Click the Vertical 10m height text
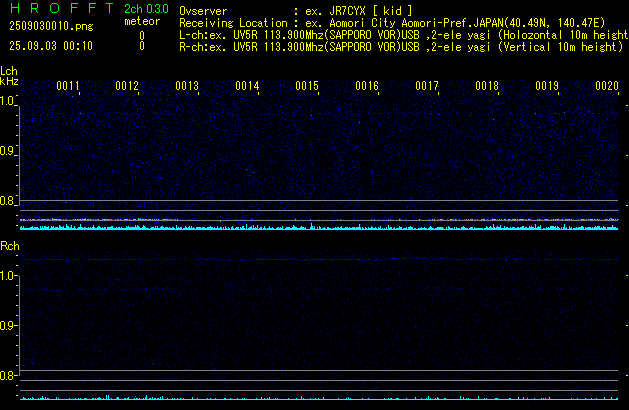The width and height of the screenshot is (629, 410). (560, 47)
